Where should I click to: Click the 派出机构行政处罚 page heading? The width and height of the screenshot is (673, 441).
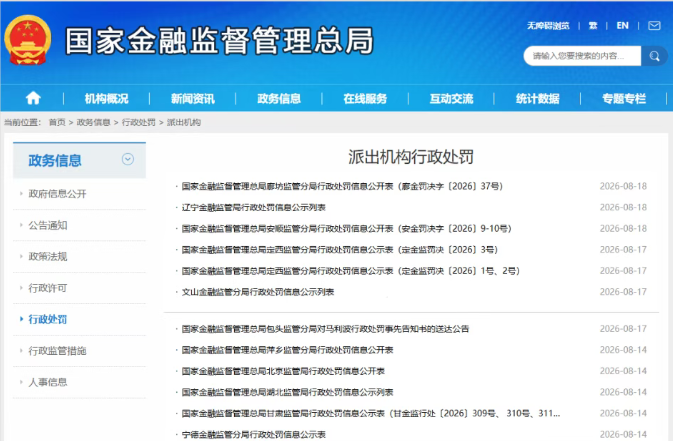411,157
